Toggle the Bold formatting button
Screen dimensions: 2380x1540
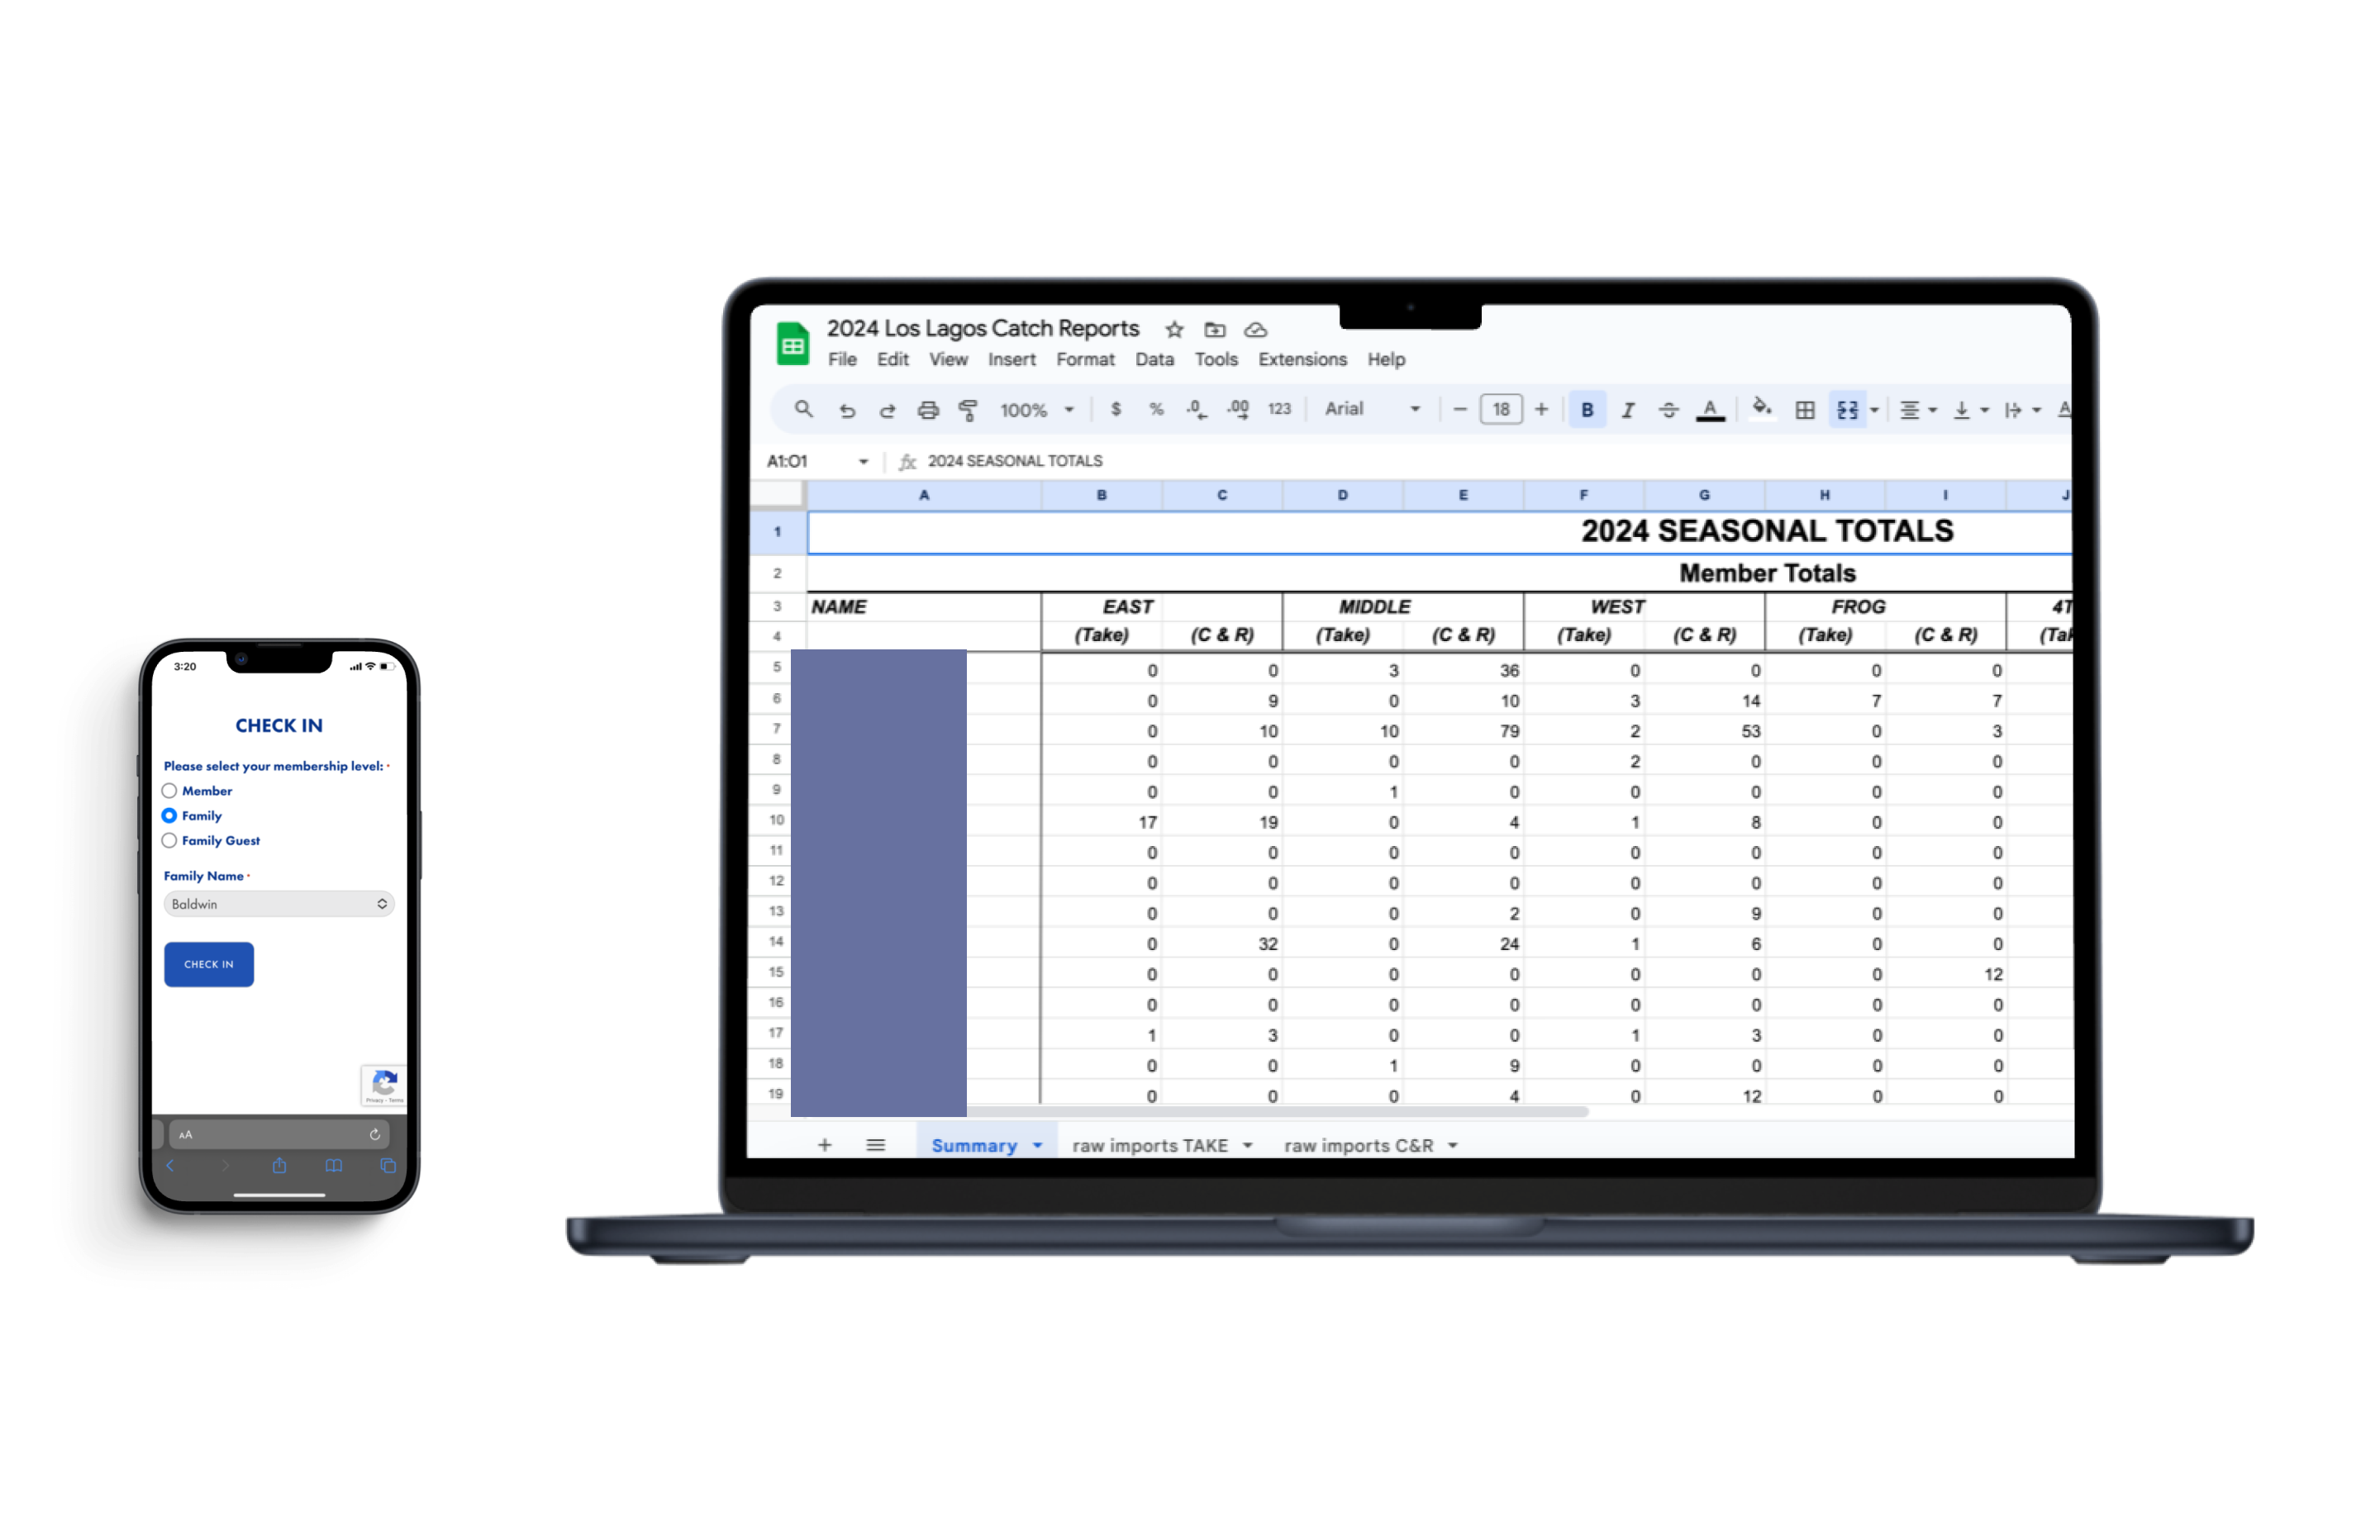tap(1587, 410)
